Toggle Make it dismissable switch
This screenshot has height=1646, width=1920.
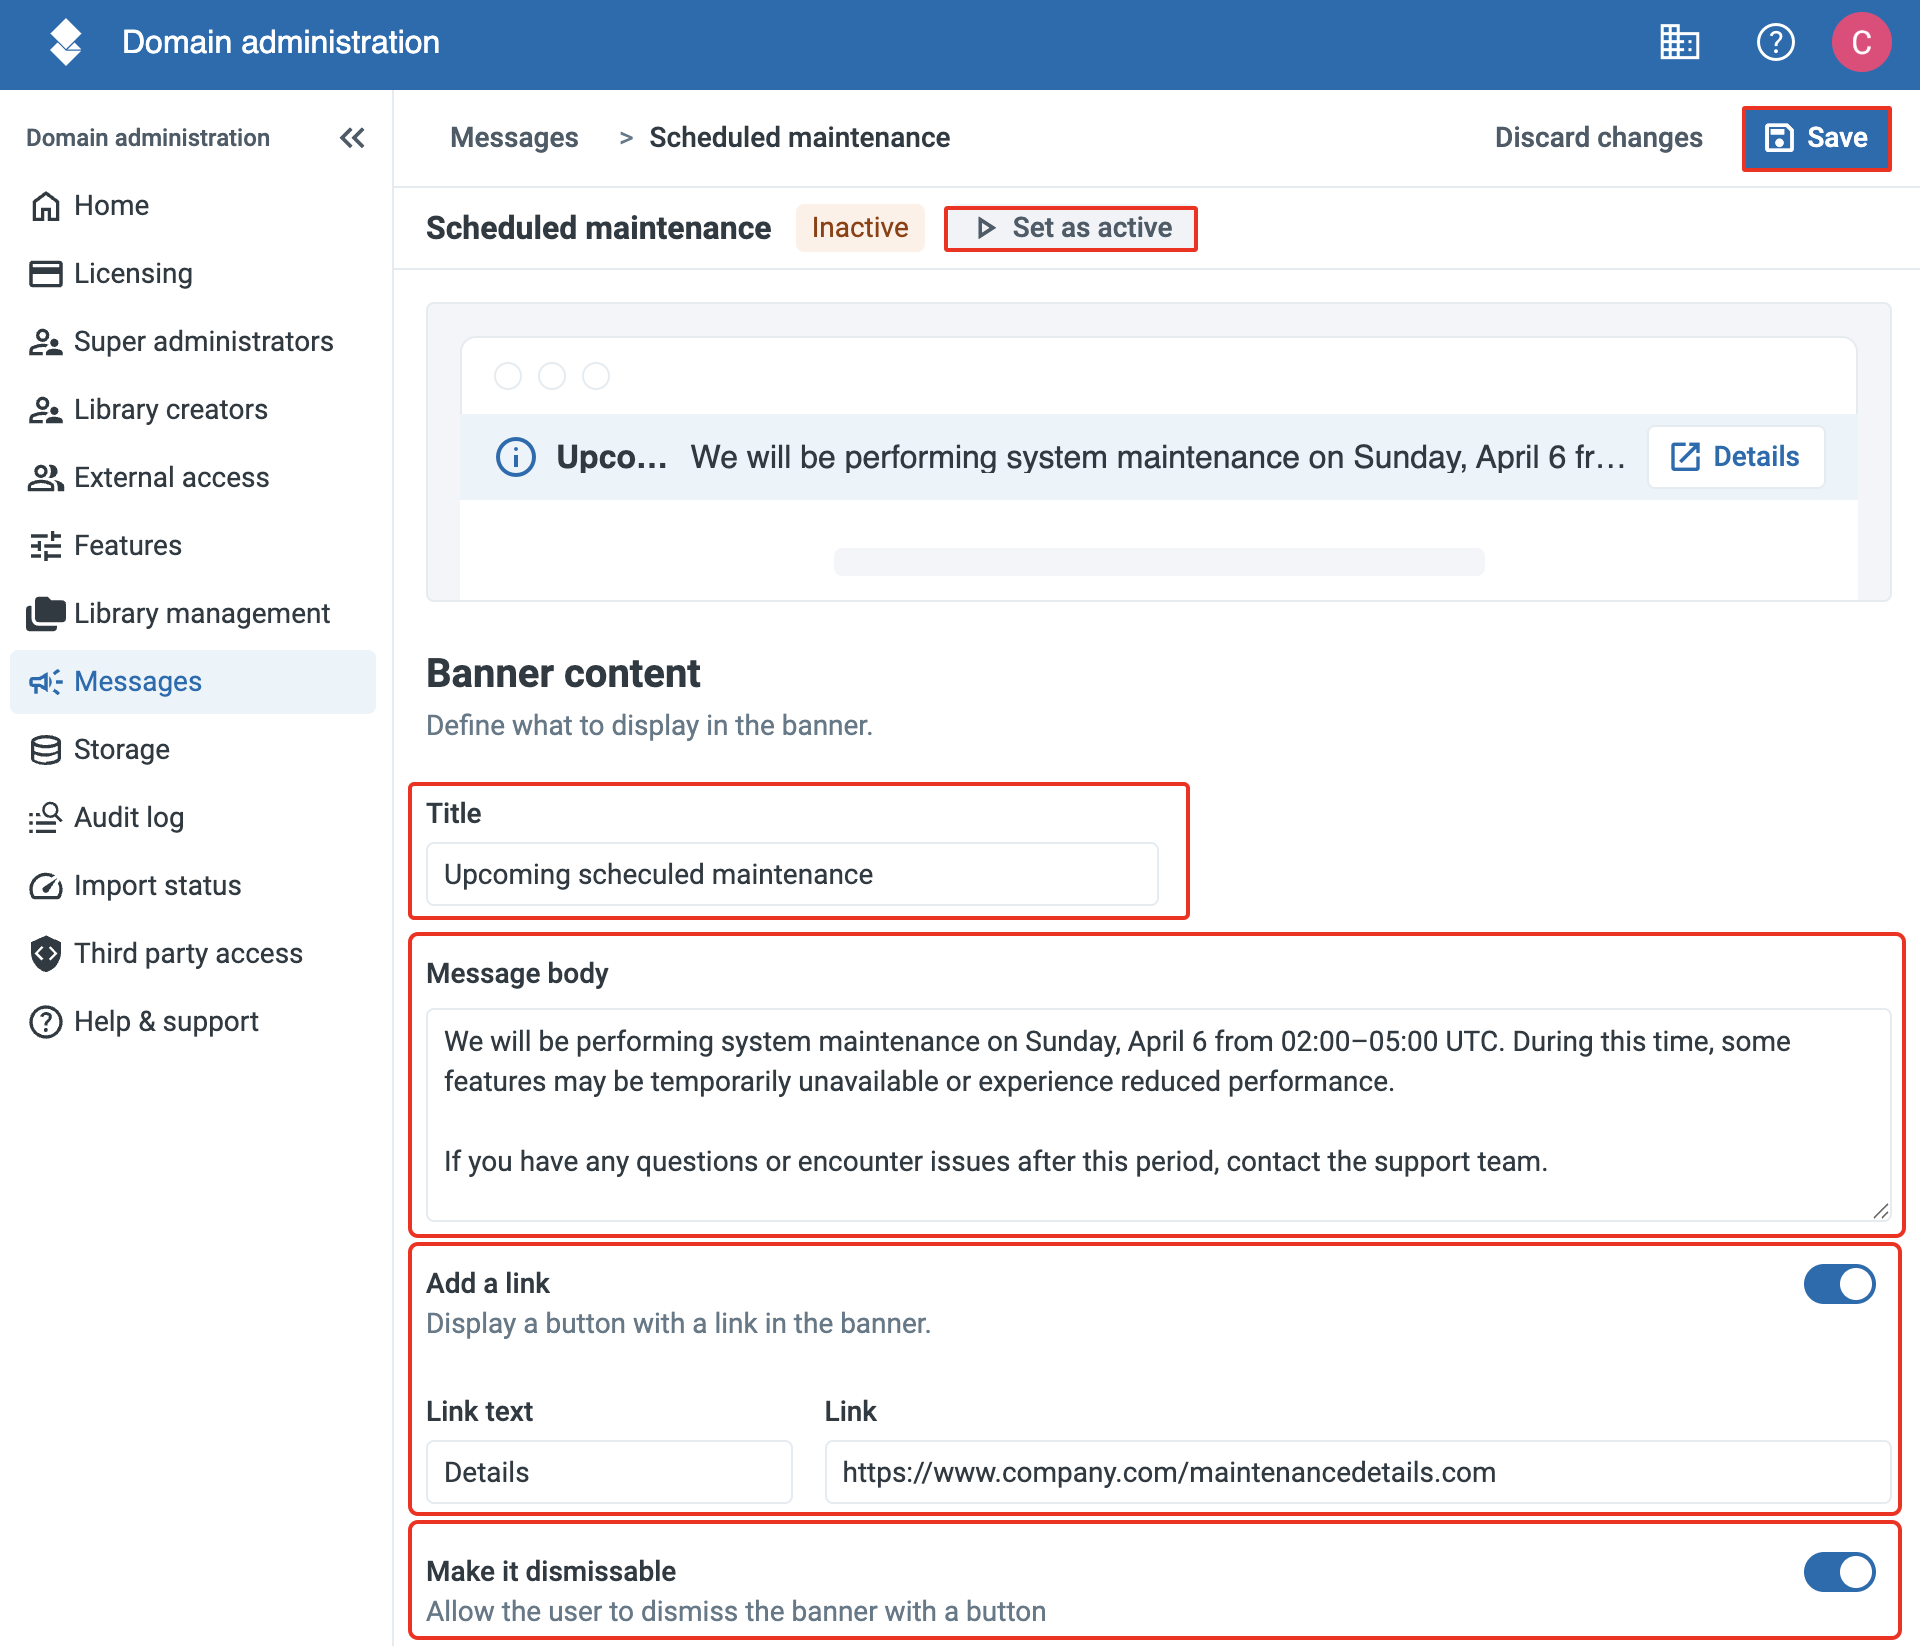[1839, 1572]
